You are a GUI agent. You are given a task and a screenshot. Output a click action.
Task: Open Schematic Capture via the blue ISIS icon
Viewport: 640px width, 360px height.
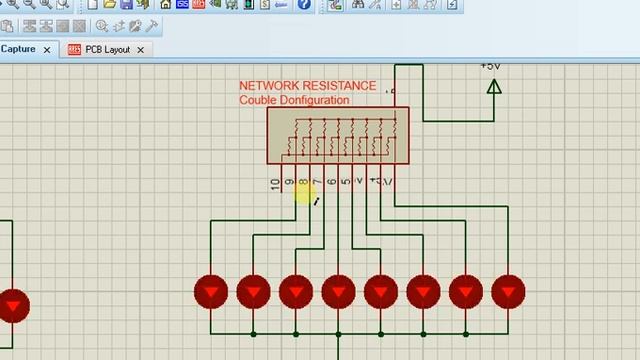click(182, 4)
